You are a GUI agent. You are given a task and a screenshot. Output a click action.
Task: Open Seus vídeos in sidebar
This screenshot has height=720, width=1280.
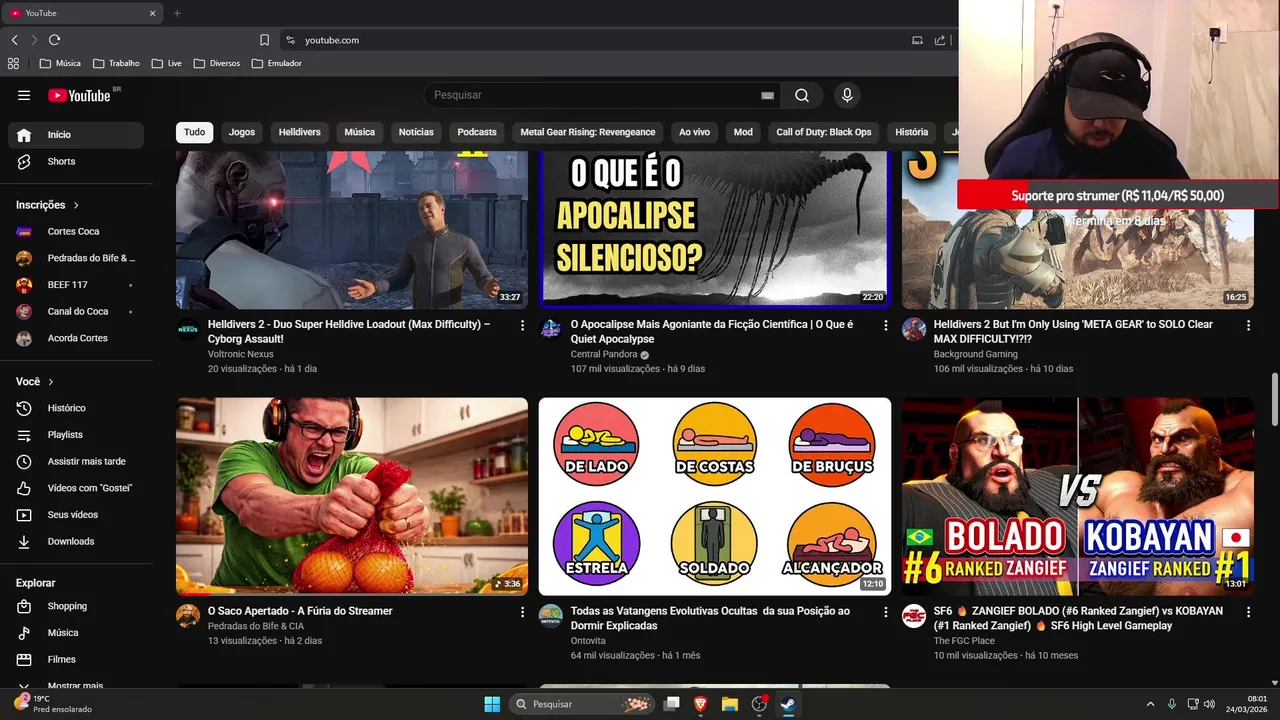pyautogui.click(x=76, y=515)
